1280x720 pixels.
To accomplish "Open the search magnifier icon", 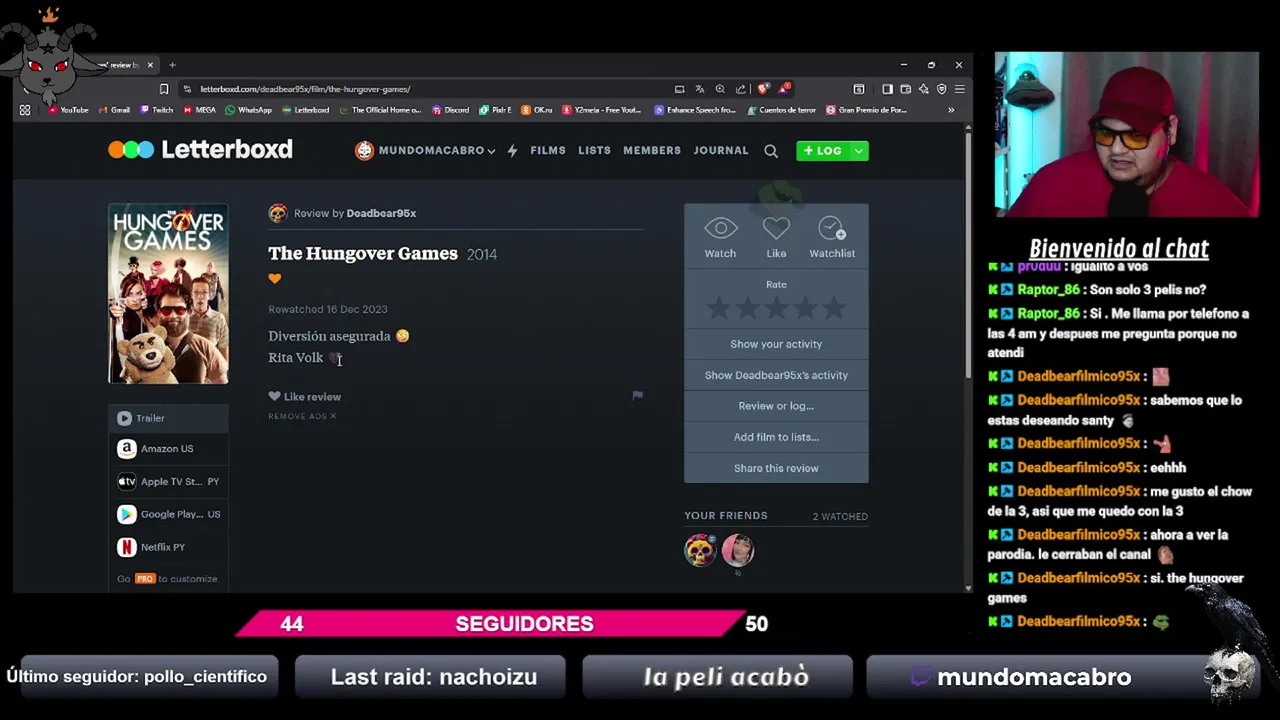I will pyautogui.click(x=771, y=151).
